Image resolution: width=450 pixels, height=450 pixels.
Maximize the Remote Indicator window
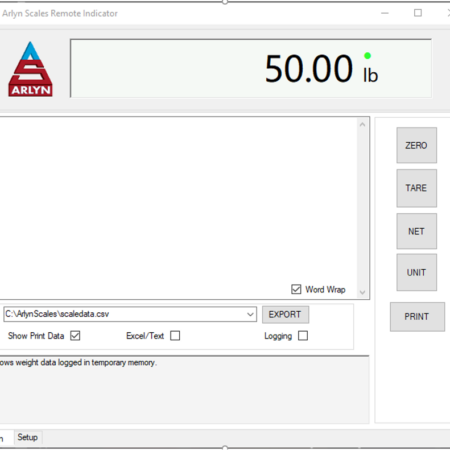(x=418, y=13)
